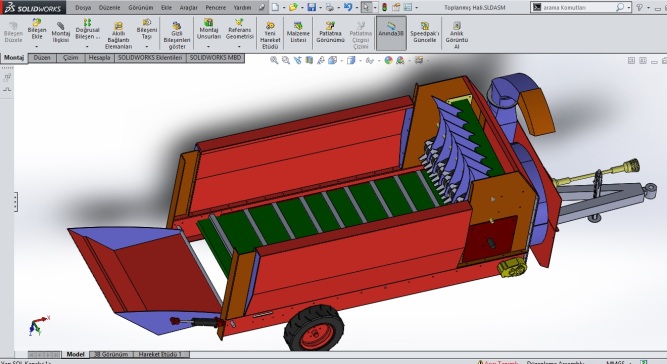Open Akıllı Bağlantı Elemanları tool
The width and height of the screenshot is (667, 364).
click(118, 36)
